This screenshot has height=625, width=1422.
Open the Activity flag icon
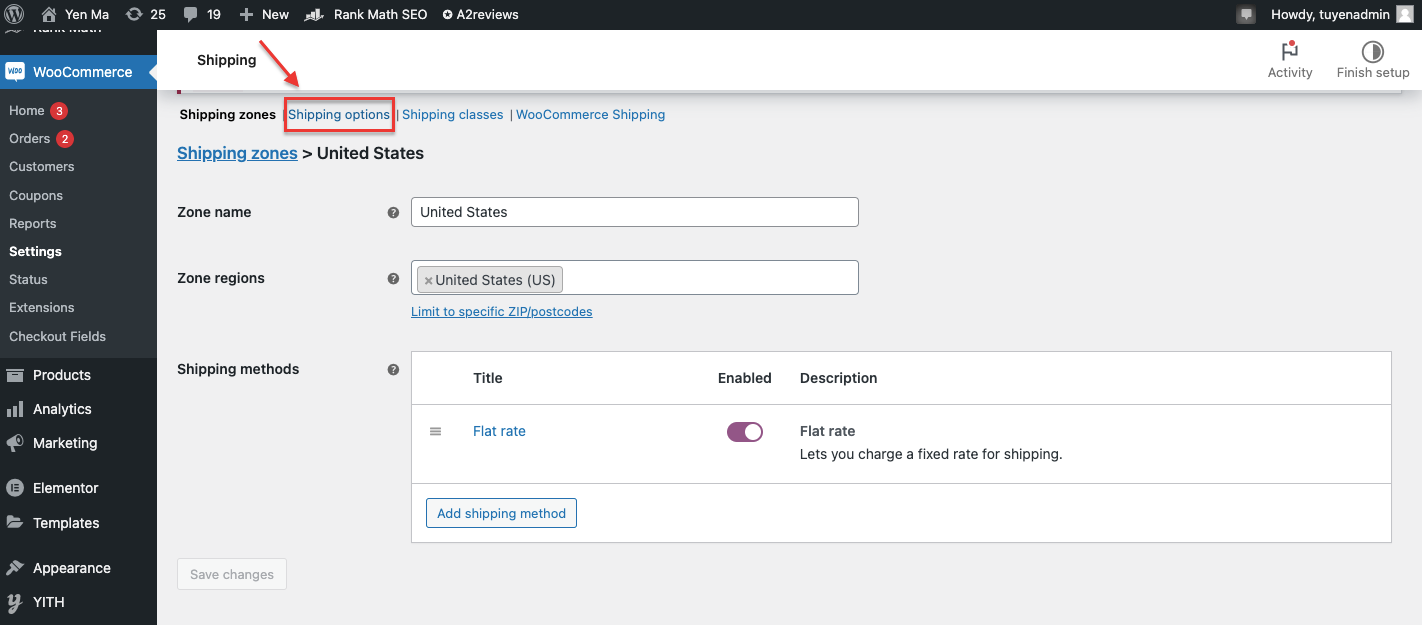(1290, 51)
